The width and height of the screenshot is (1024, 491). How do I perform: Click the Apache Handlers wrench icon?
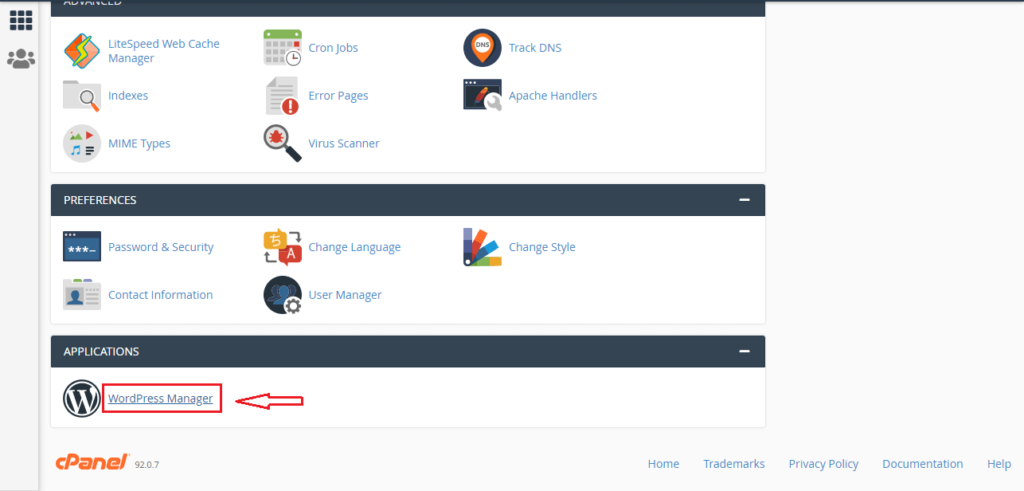tap(483, 95)
